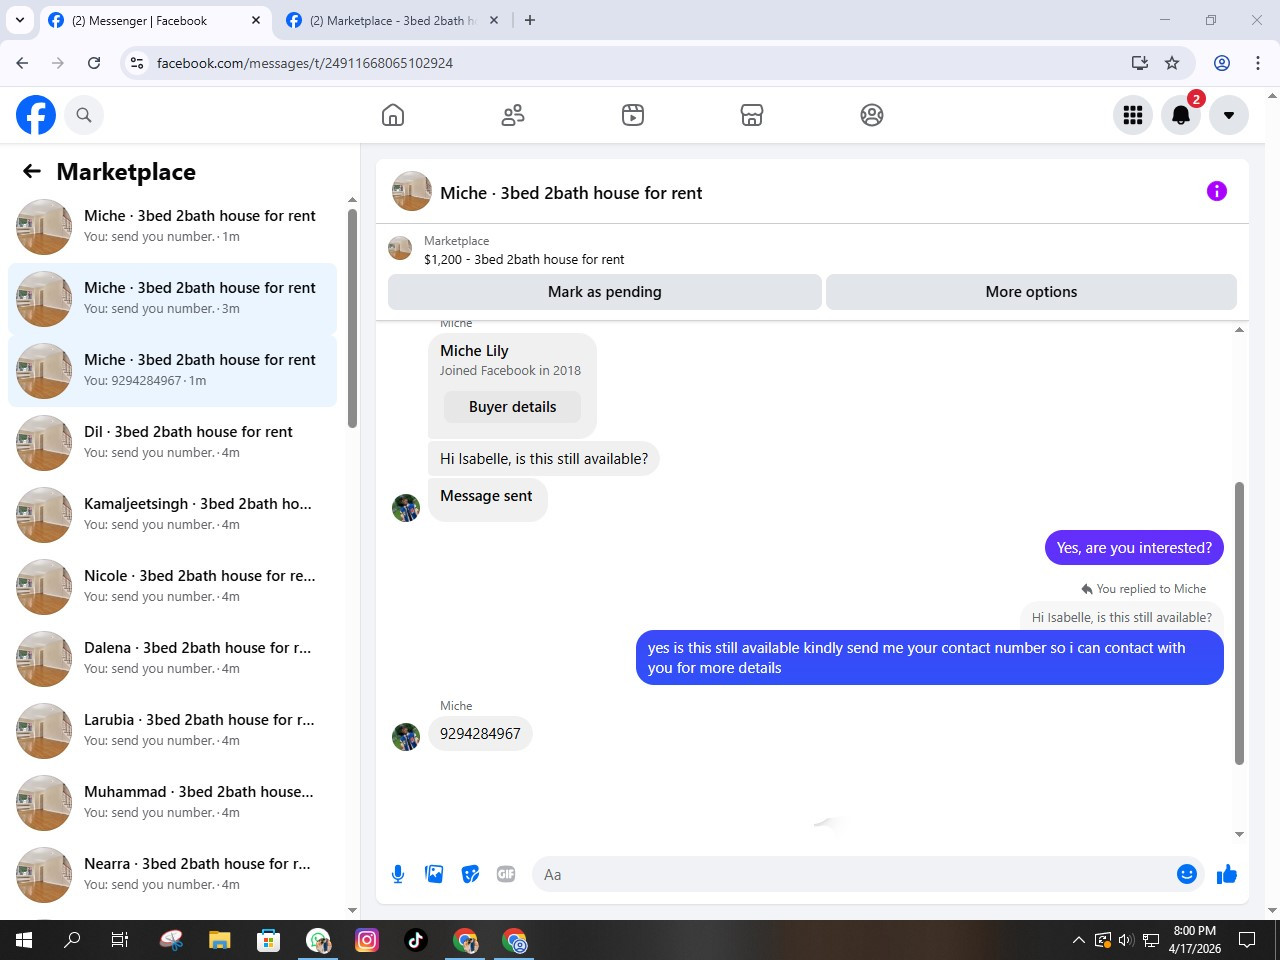Bookmark this page with the star
This screenshot has width=1280, height=960.
(1172, 63)
